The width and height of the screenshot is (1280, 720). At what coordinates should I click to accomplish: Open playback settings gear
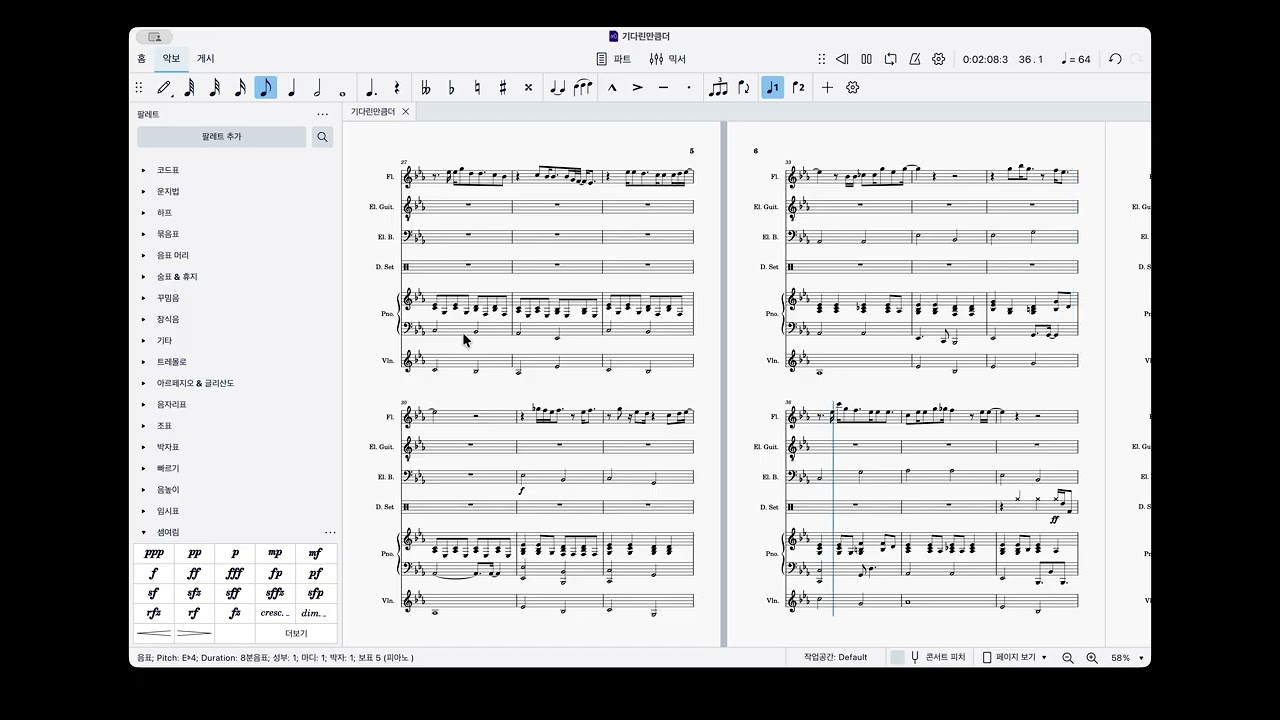click(938, 59)
